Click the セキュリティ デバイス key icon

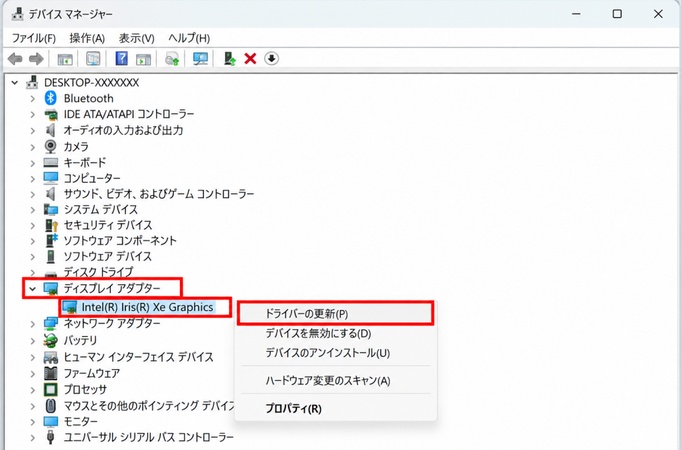click(51, 225)
